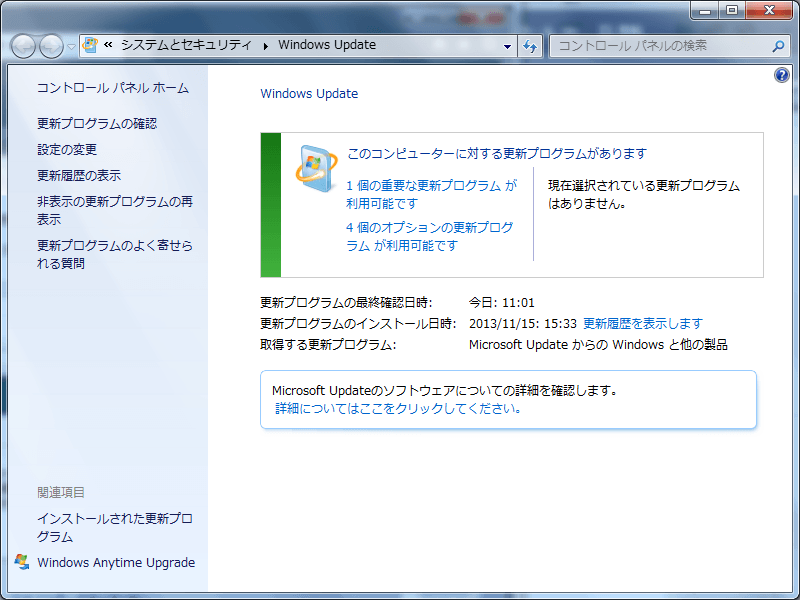Screen dimensions: 800x600
Task: Open 1 個の重要な更新プログラム link
Action: (x=432, y=194)
